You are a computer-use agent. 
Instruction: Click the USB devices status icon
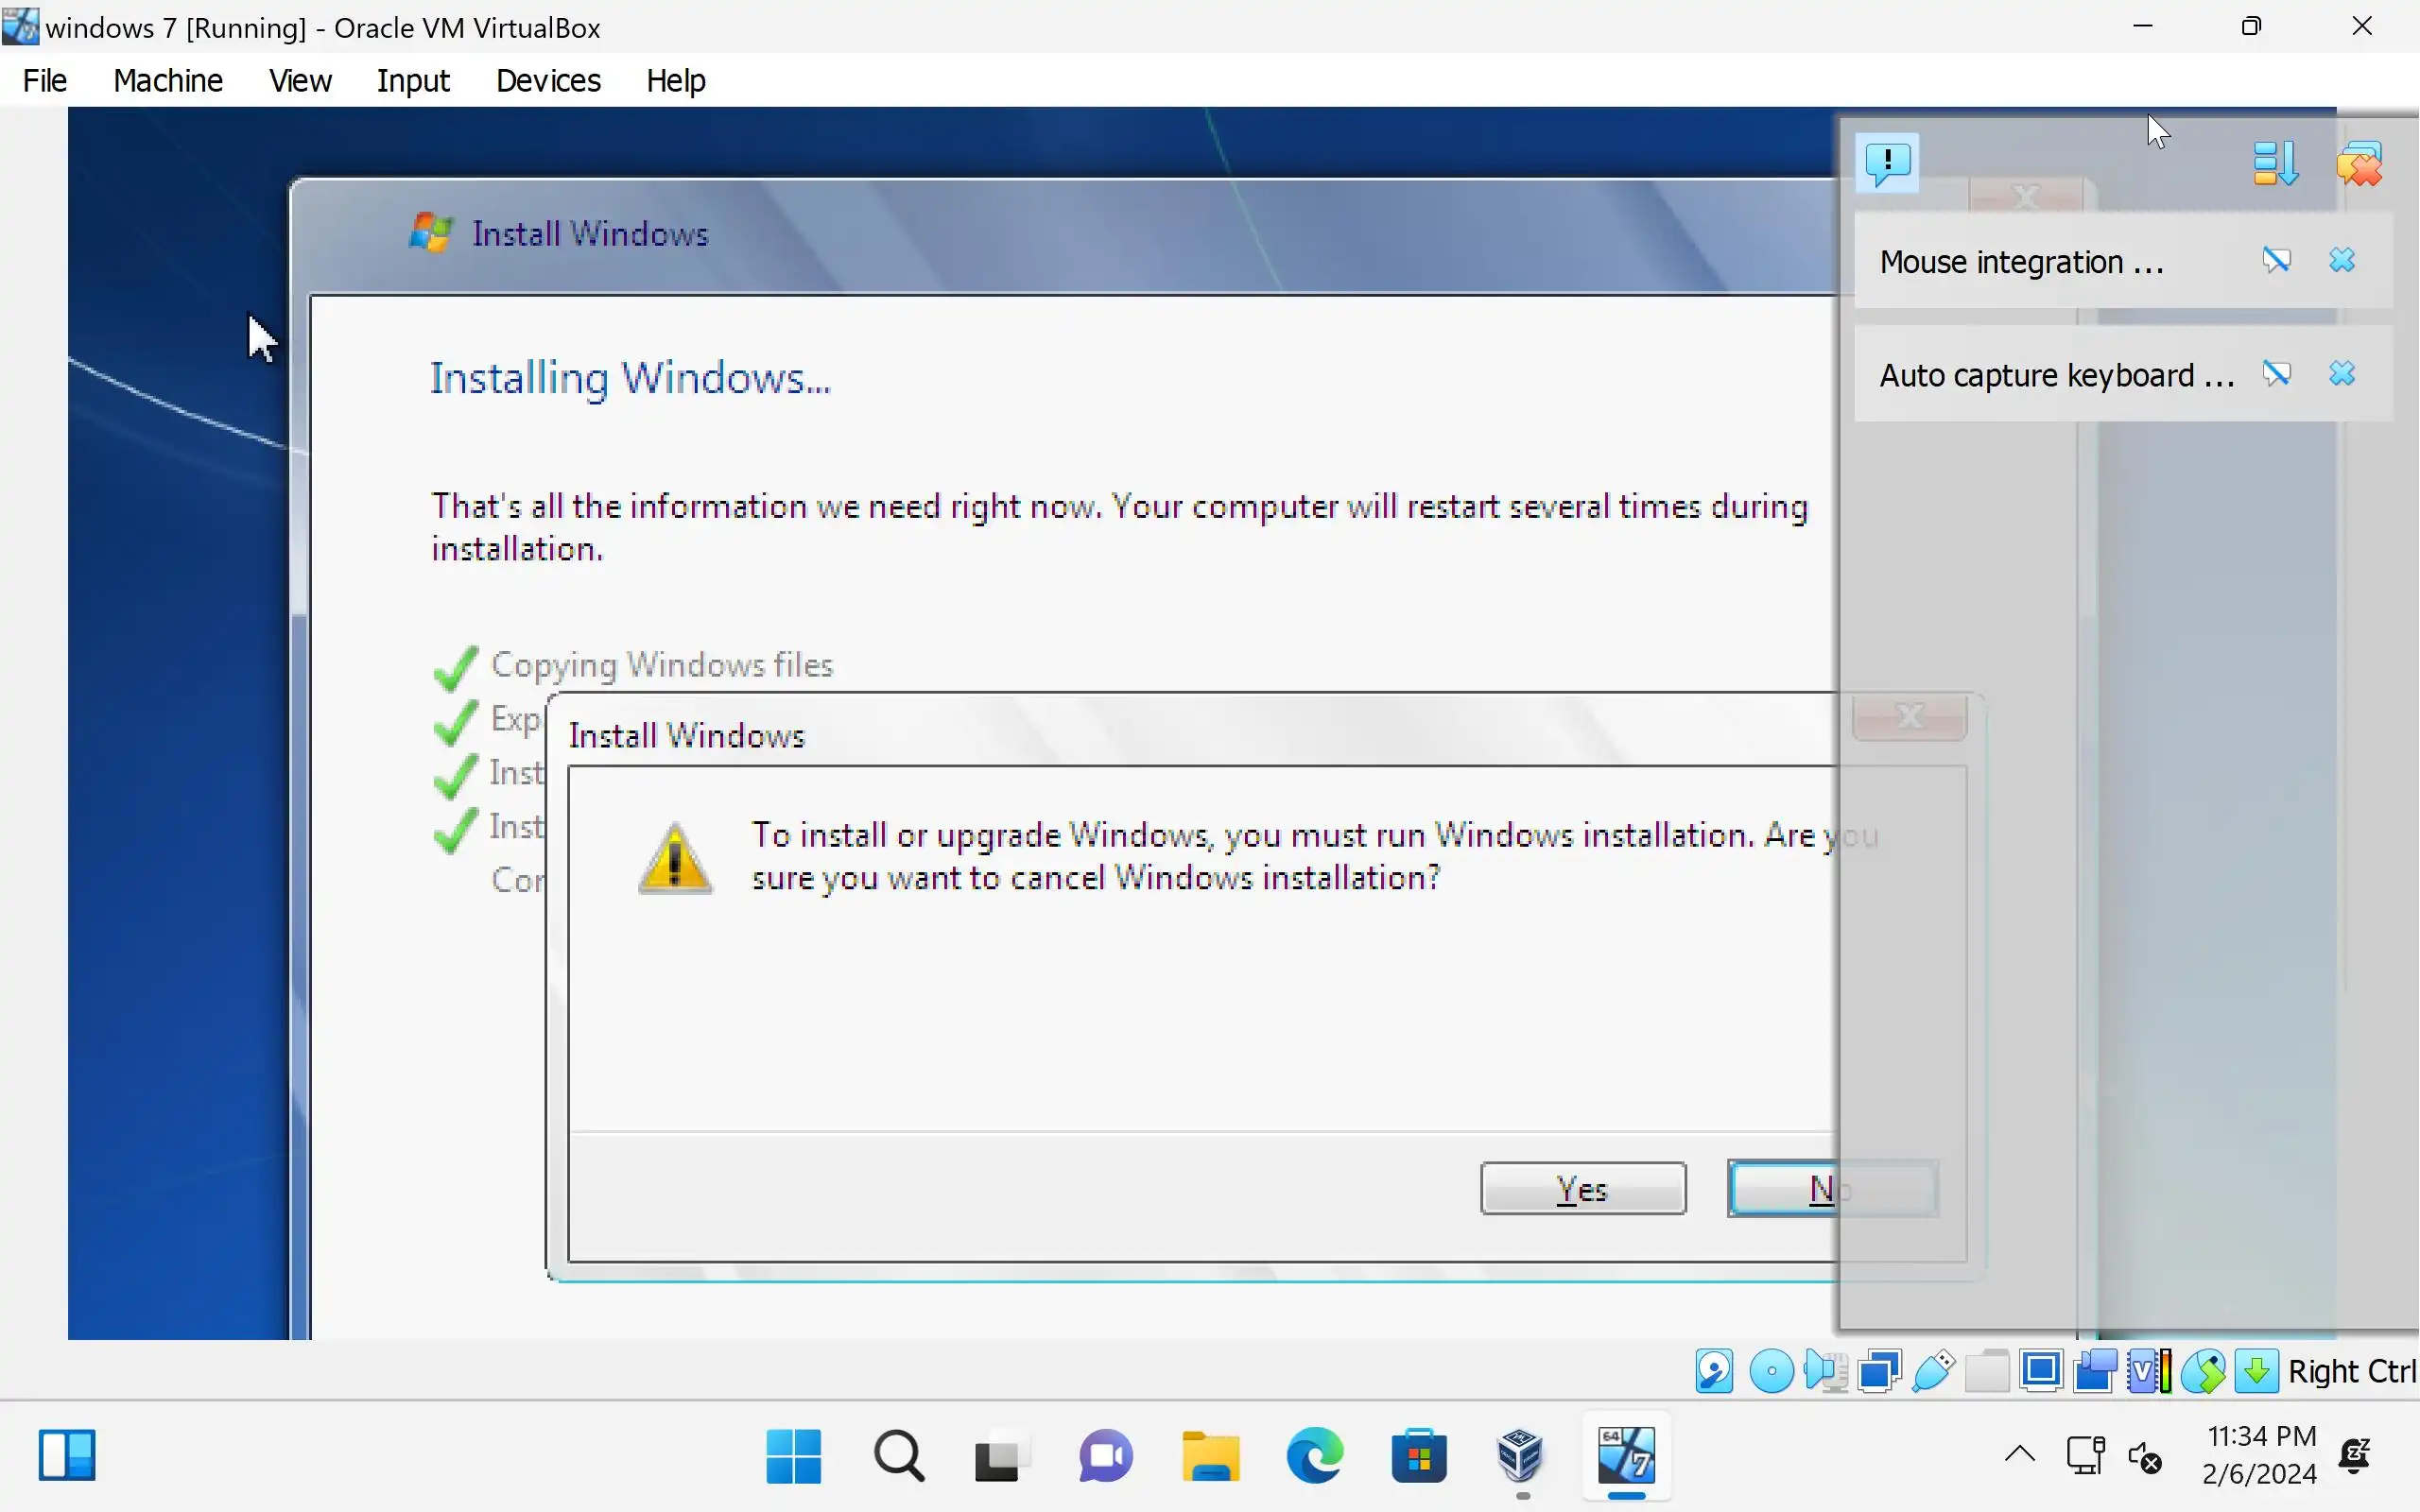coord(1933,1371)
